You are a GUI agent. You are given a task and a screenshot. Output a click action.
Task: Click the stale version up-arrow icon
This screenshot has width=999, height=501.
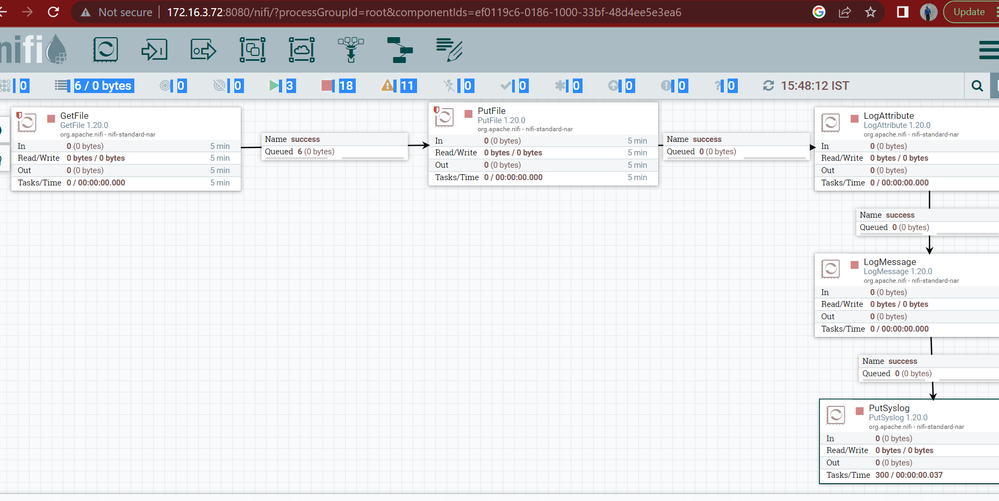click(613, 85)
